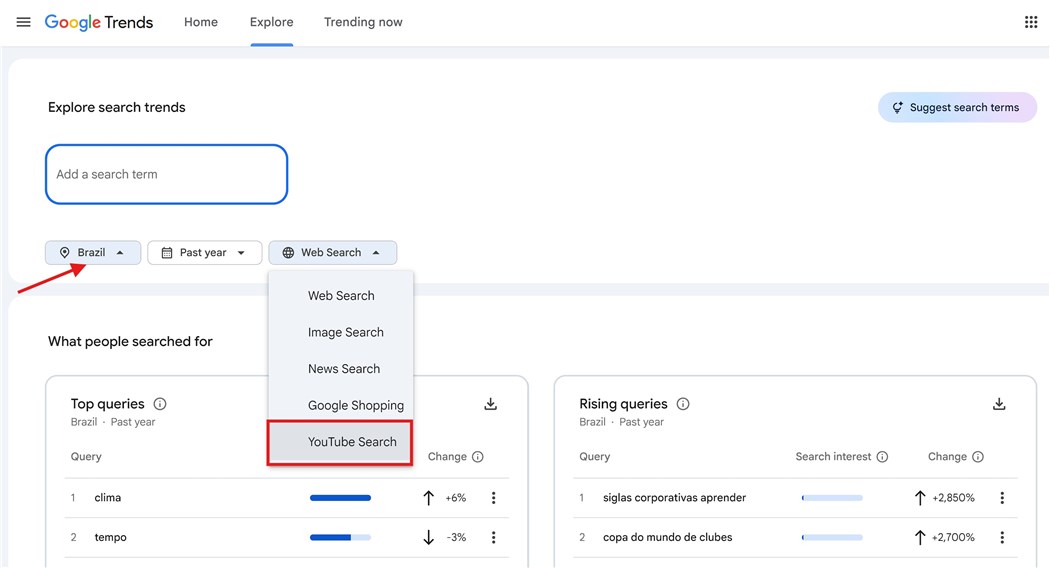1050x568 pixels.
Task: Click the Rising queries Query column header
Action: pos(595,457)
